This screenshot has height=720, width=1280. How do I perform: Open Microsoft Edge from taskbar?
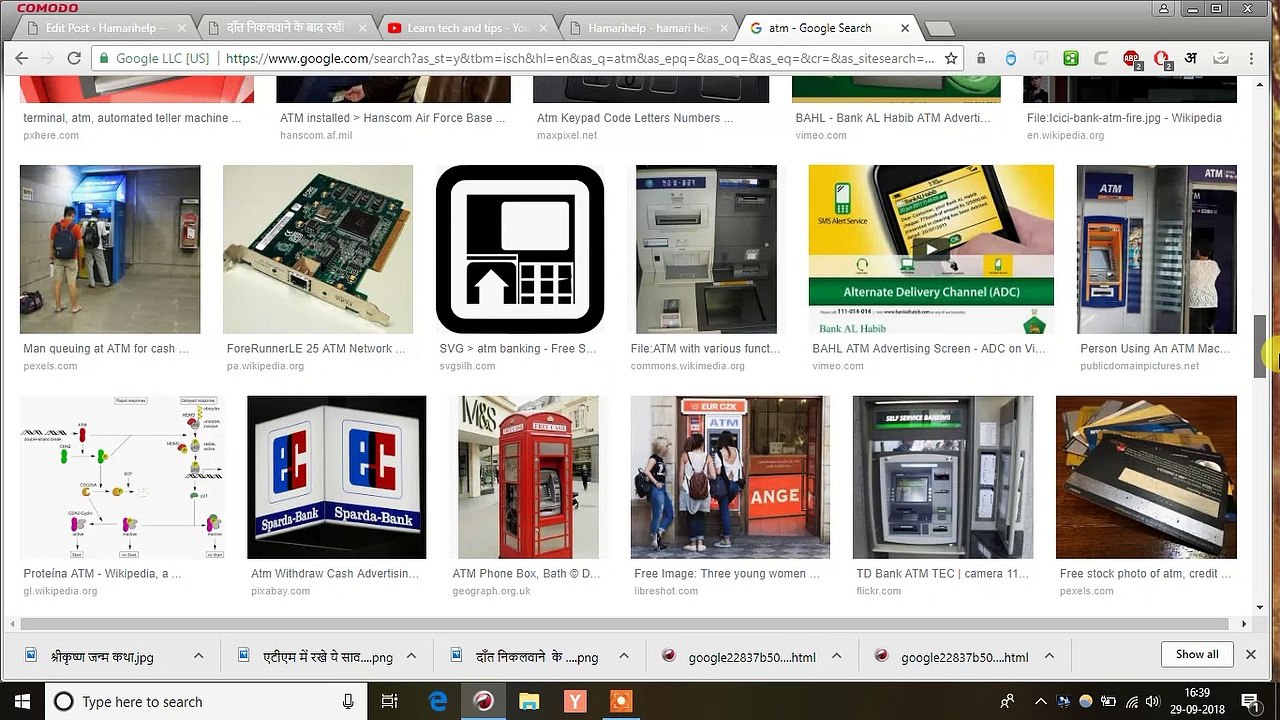(x=438, y=702)
